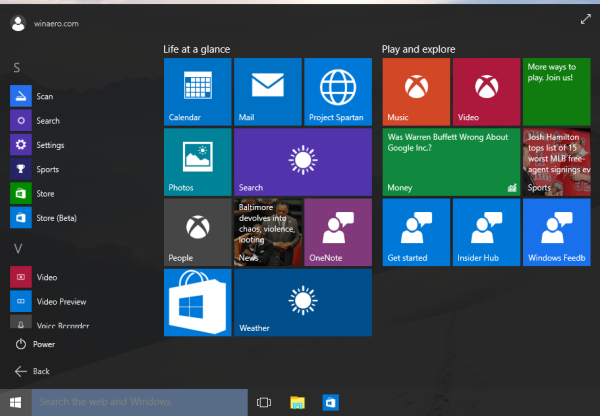Screen dimensions: 600x416
Task: Open the Get started tile
Action: click(416, 232)
